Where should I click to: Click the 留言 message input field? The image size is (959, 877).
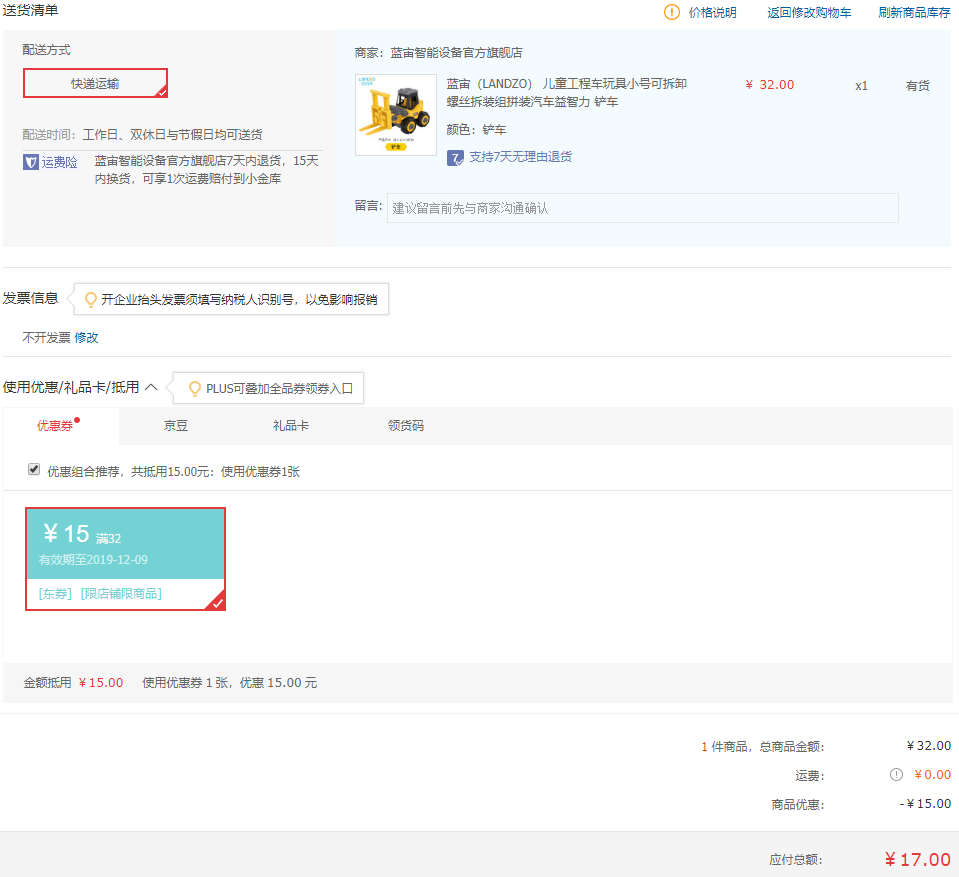click(x=643, y=209)
